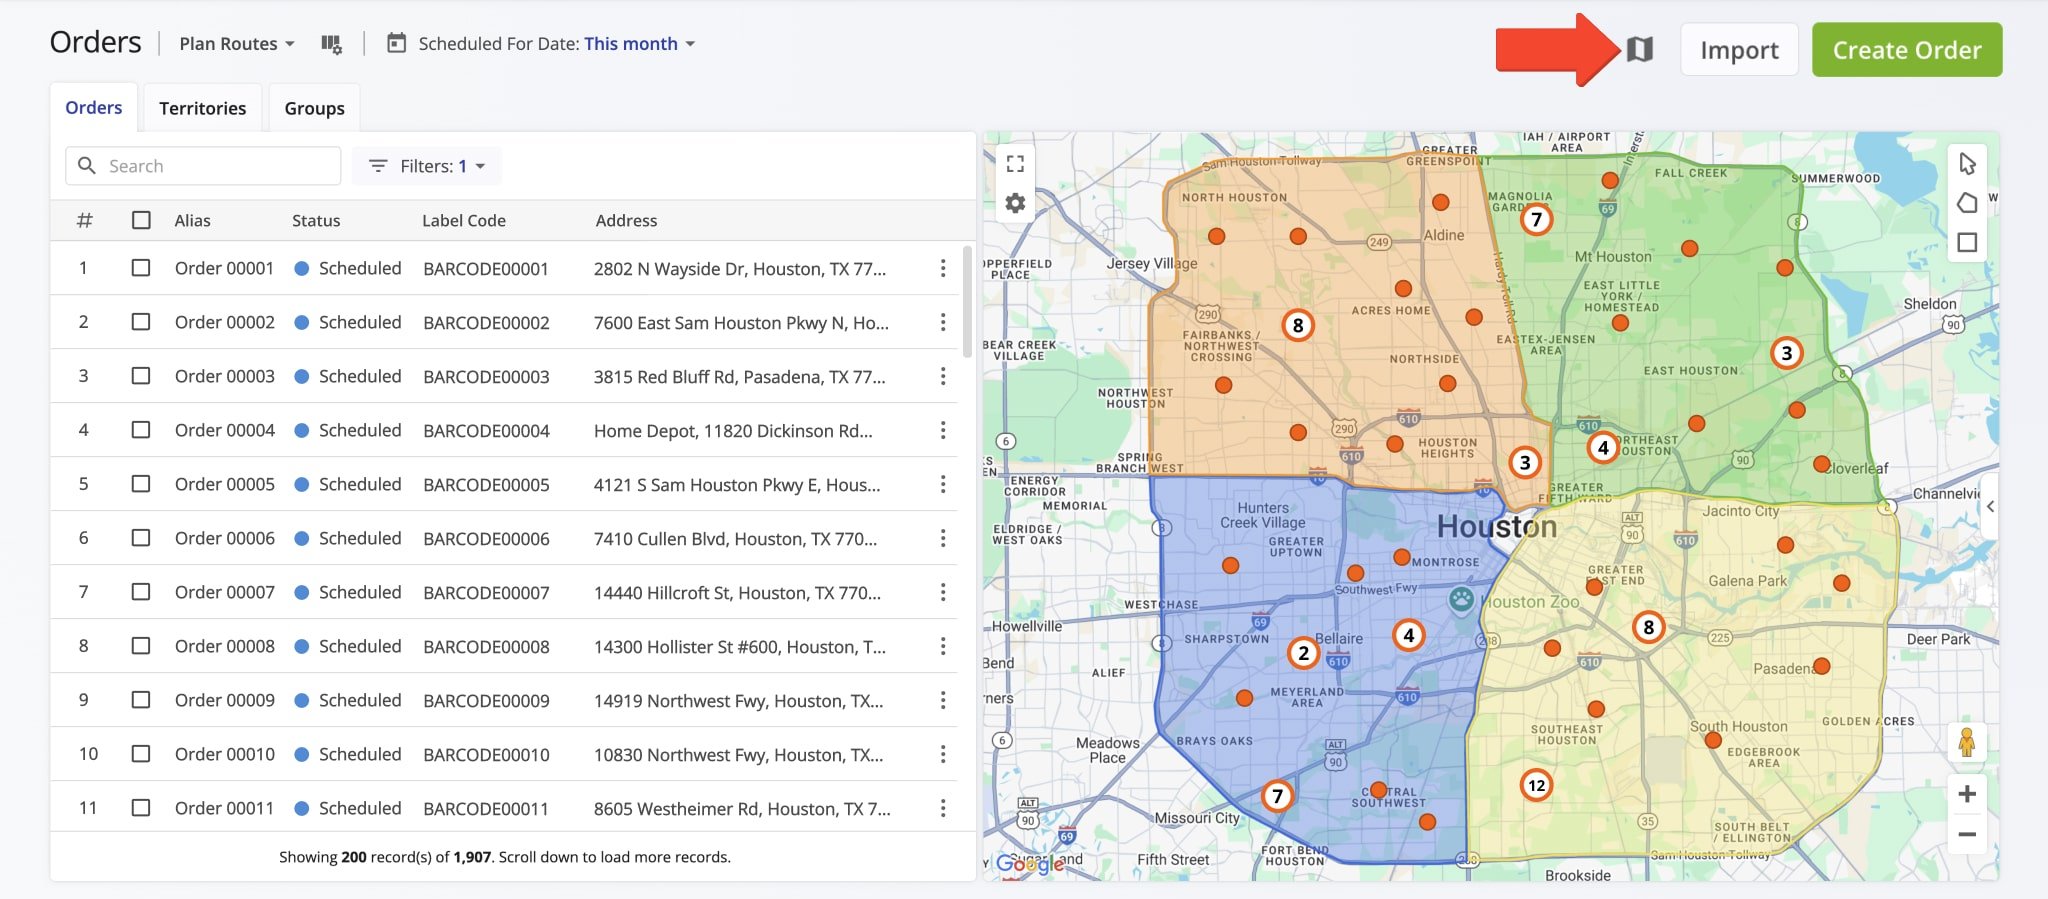2048x899 pixels.
Task: Check the box for Order 00010
Action: (x=141, y=754)
